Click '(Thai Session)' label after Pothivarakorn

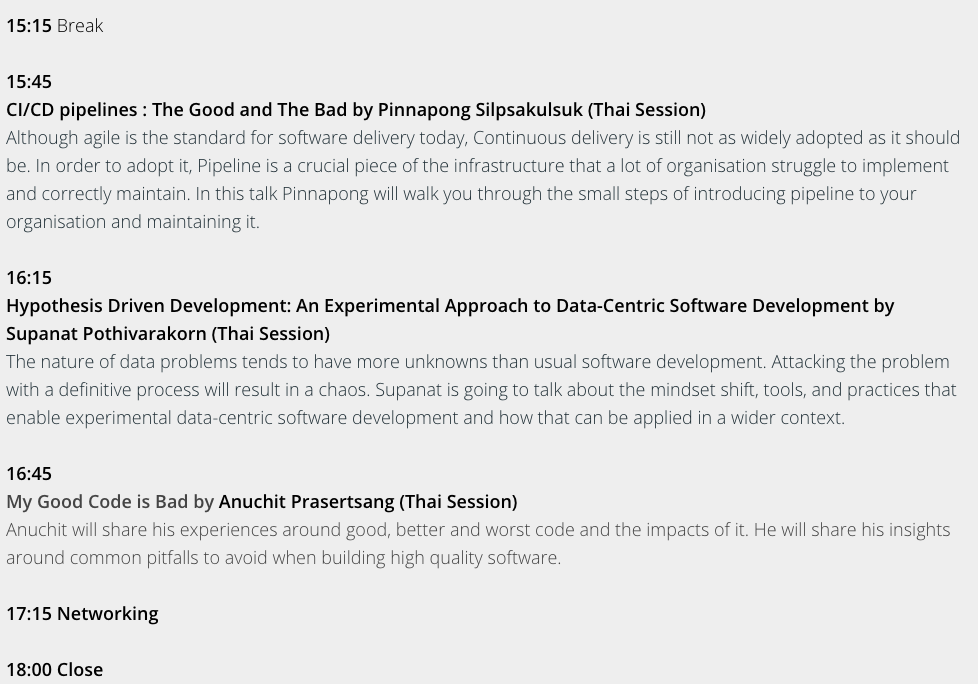(x=271, y=334)
